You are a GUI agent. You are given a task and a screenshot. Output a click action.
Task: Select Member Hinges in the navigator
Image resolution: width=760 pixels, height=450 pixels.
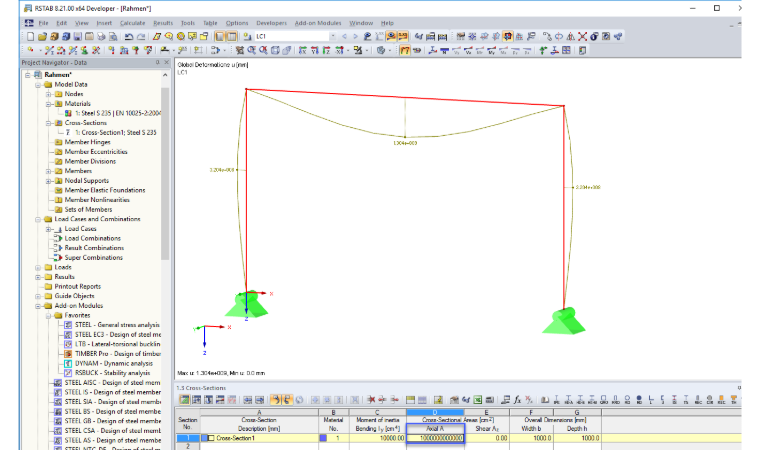pyautogui.click(x=87, y=142)
